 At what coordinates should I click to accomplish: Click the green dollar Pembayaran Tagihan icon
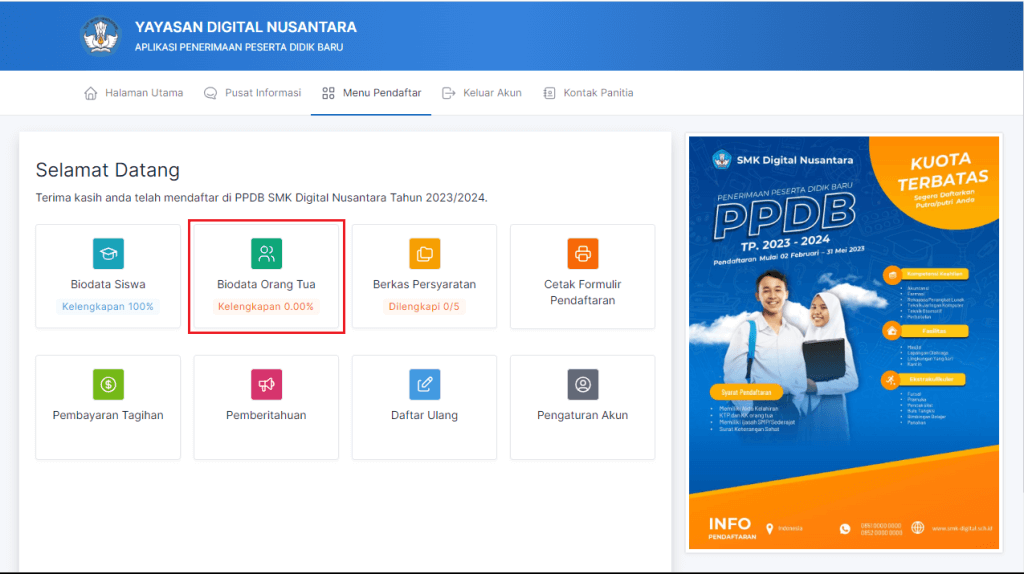tap(108, 384)
